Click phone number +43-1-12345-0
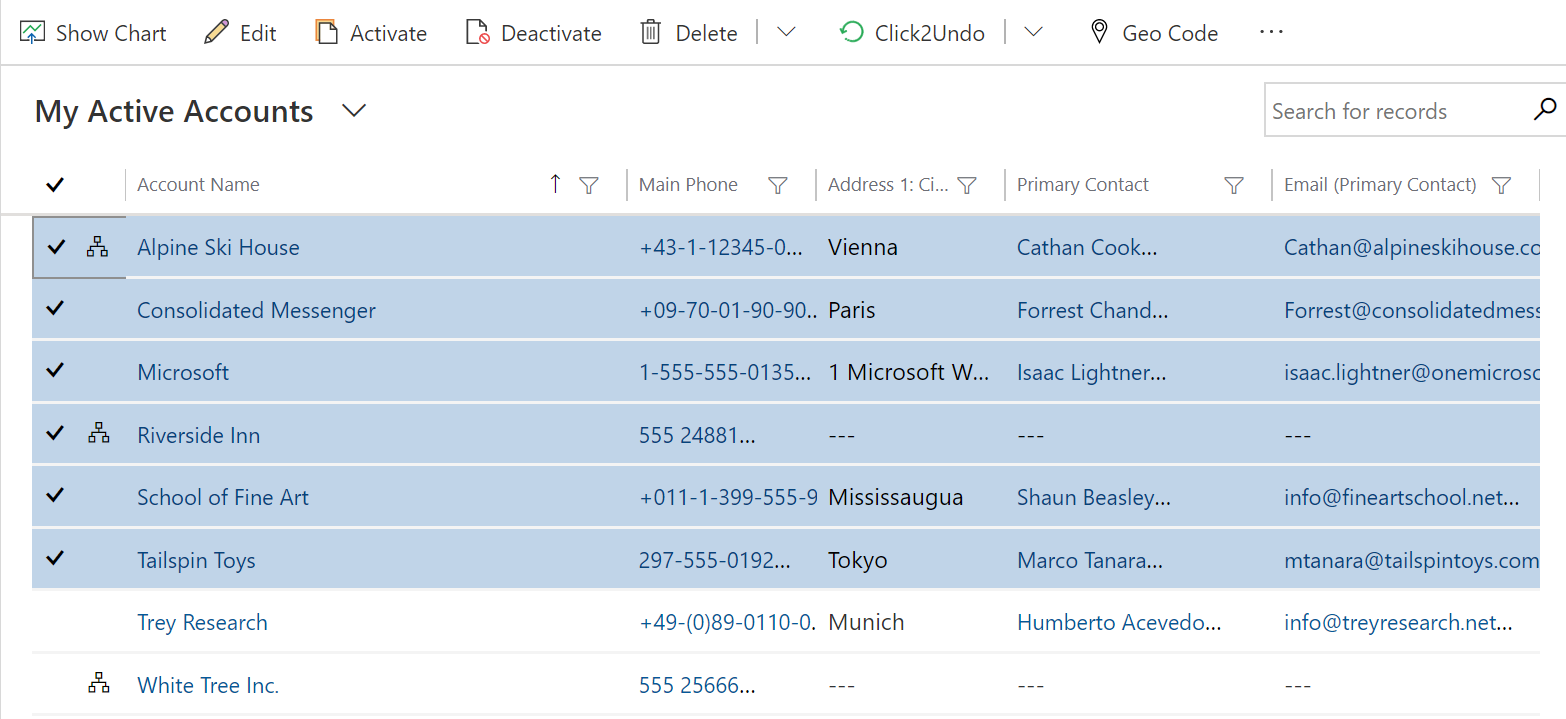This screenshot has height=719, width=1566. click(720, 247)
